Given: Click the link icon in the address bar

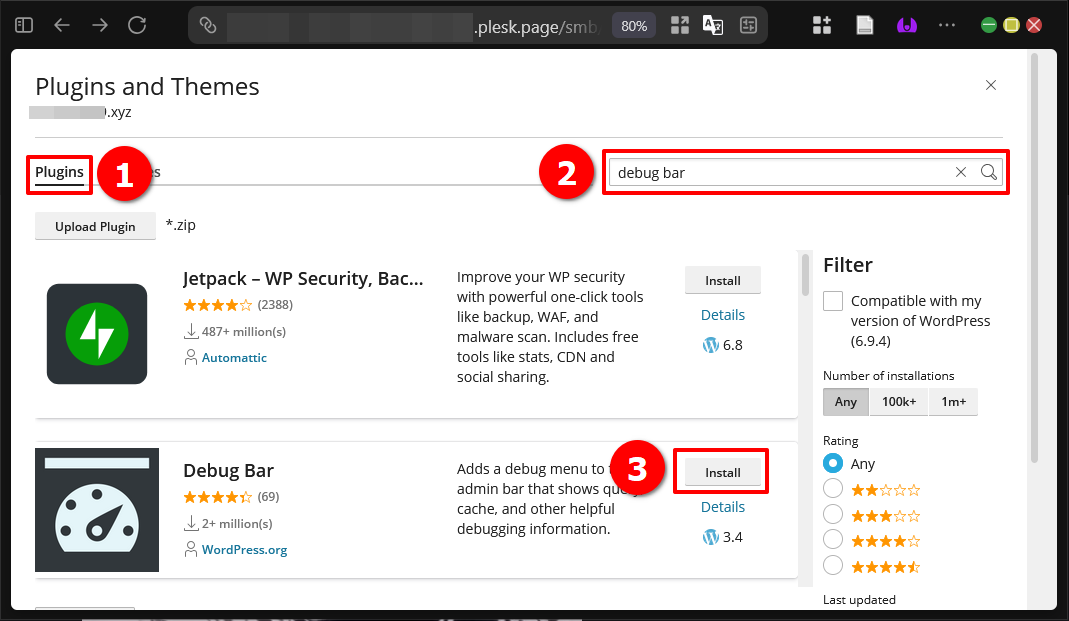Looking at the screenshot, I should tap(208, 25).
